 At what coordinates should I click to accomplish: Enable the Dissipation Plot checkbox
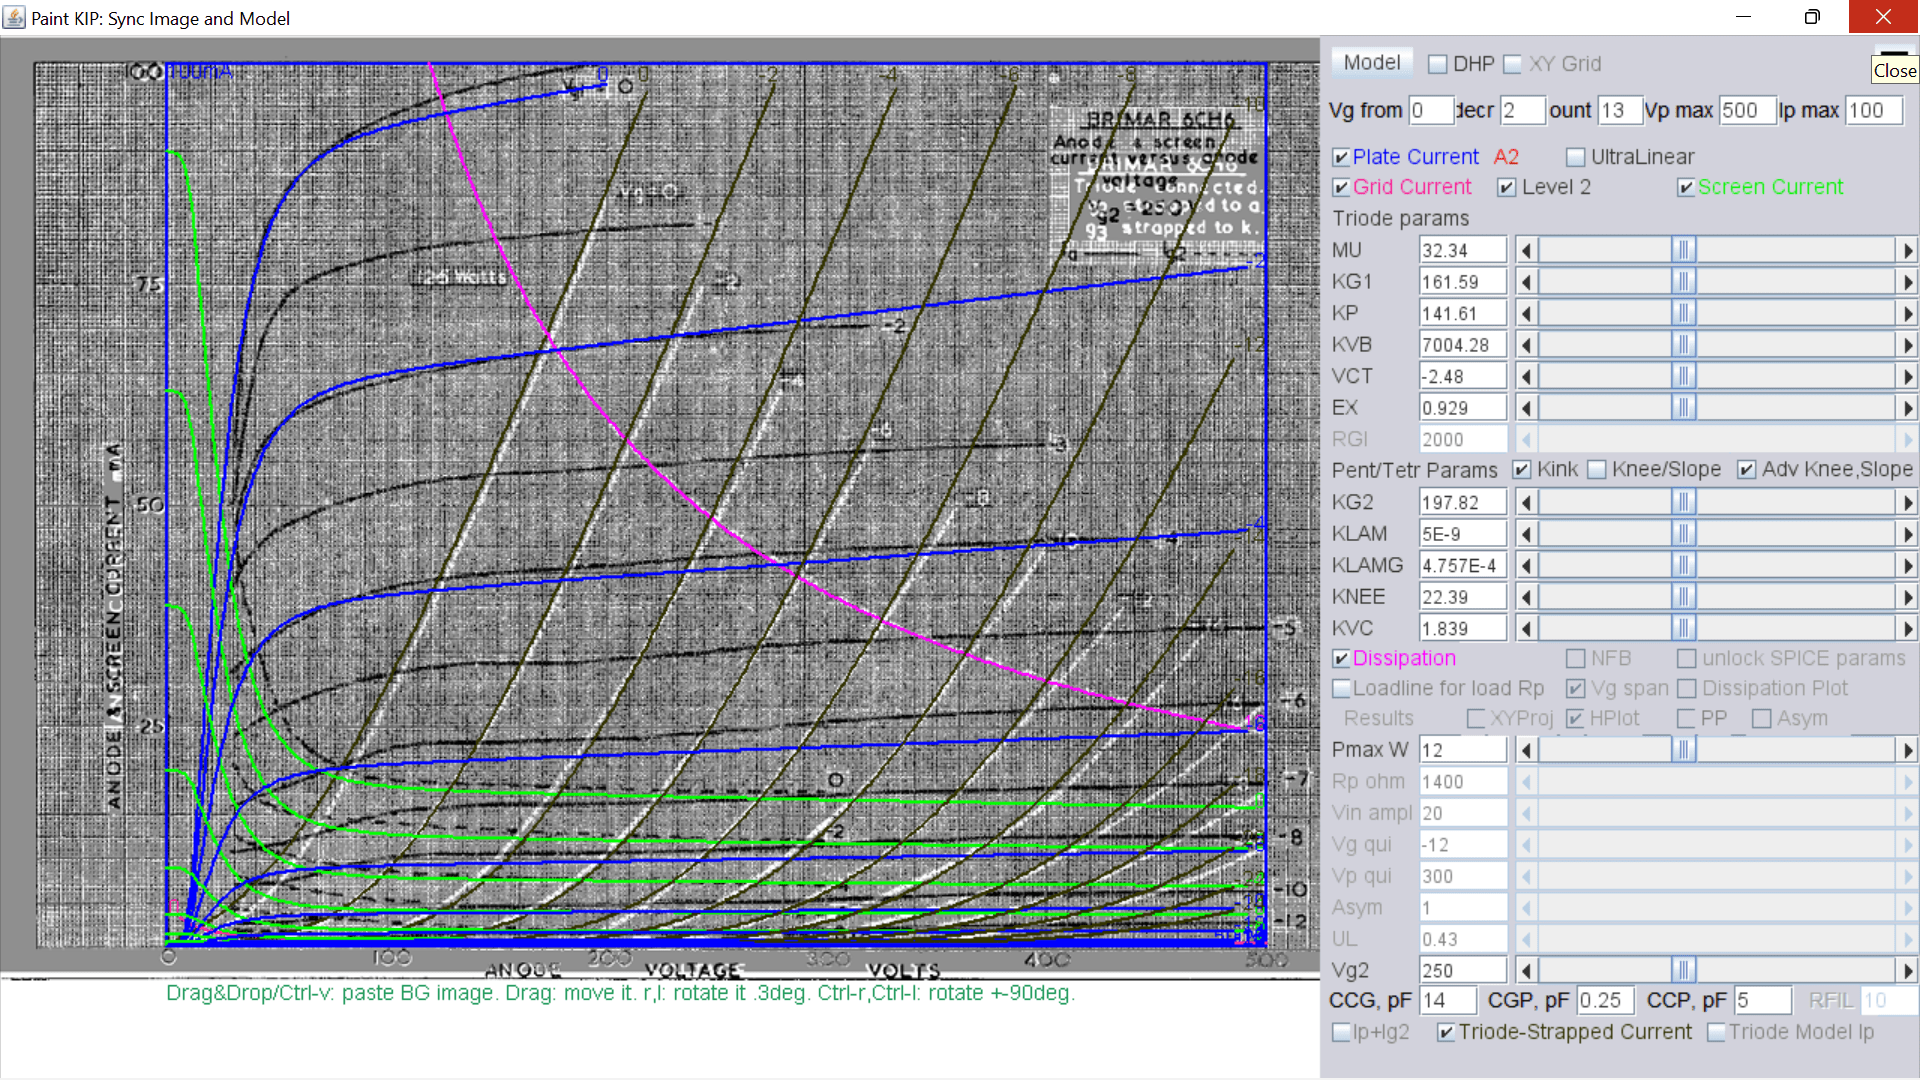pyautogui.click(x=1687, y=689)
